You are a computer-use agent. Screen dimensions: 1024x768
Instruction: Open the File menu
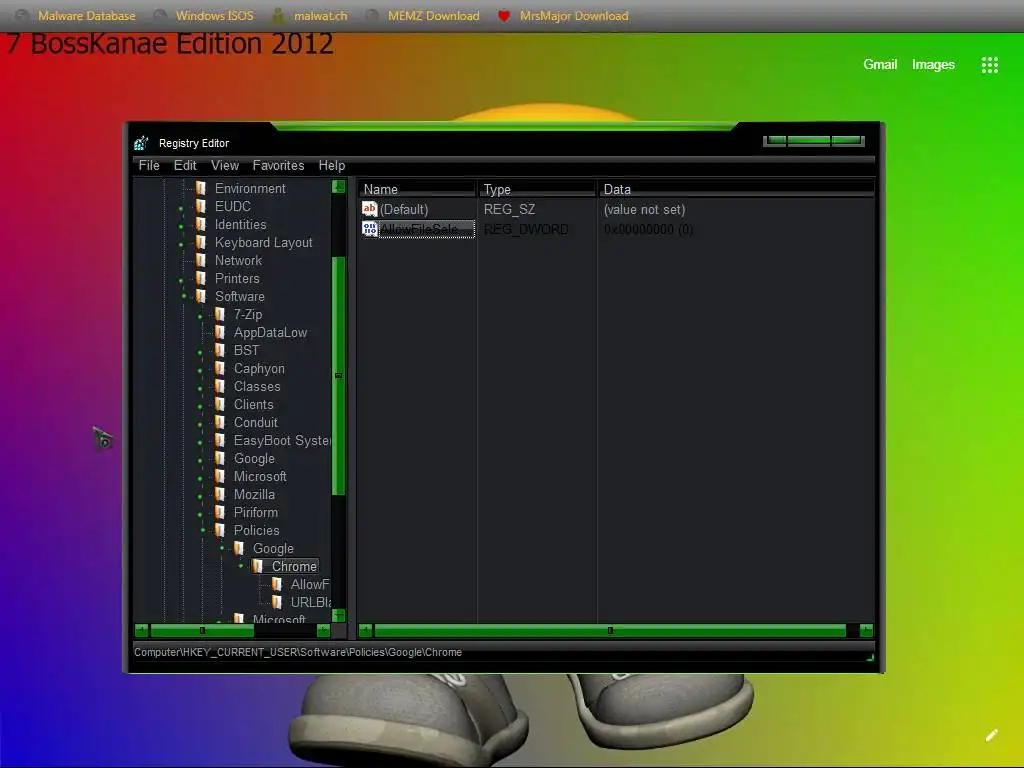149,166
